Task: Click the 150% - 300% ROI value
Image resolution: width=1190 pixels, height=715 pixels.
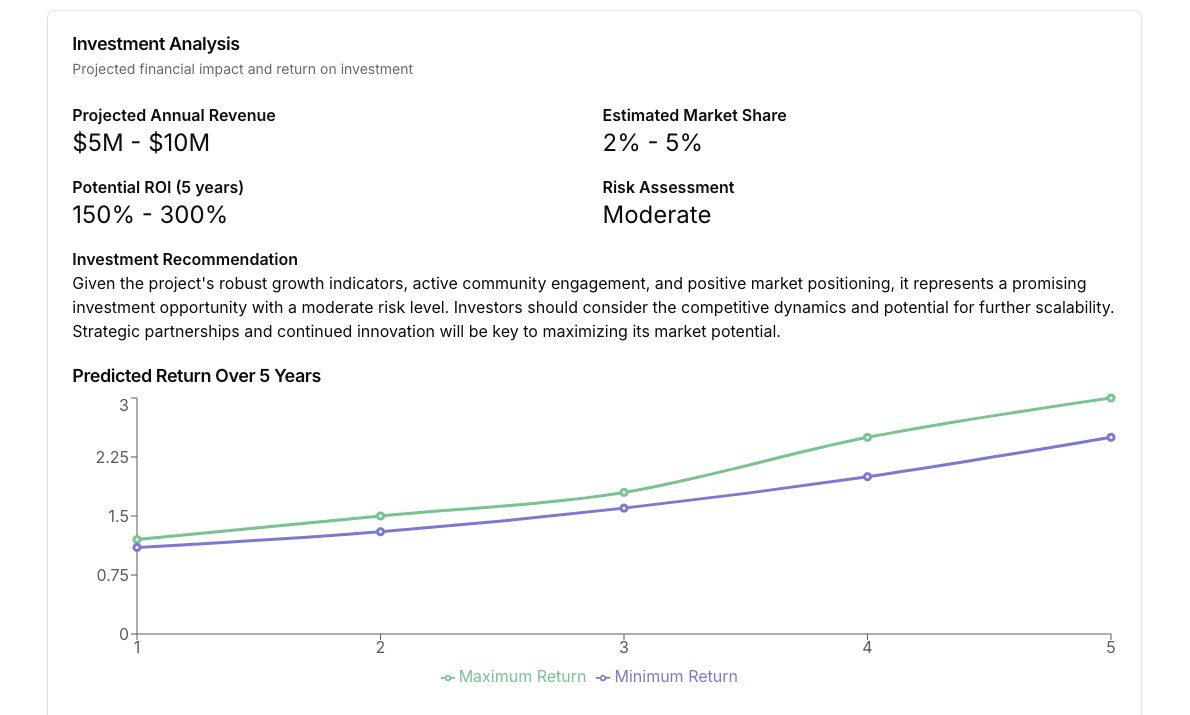Action: coord(150,215)
